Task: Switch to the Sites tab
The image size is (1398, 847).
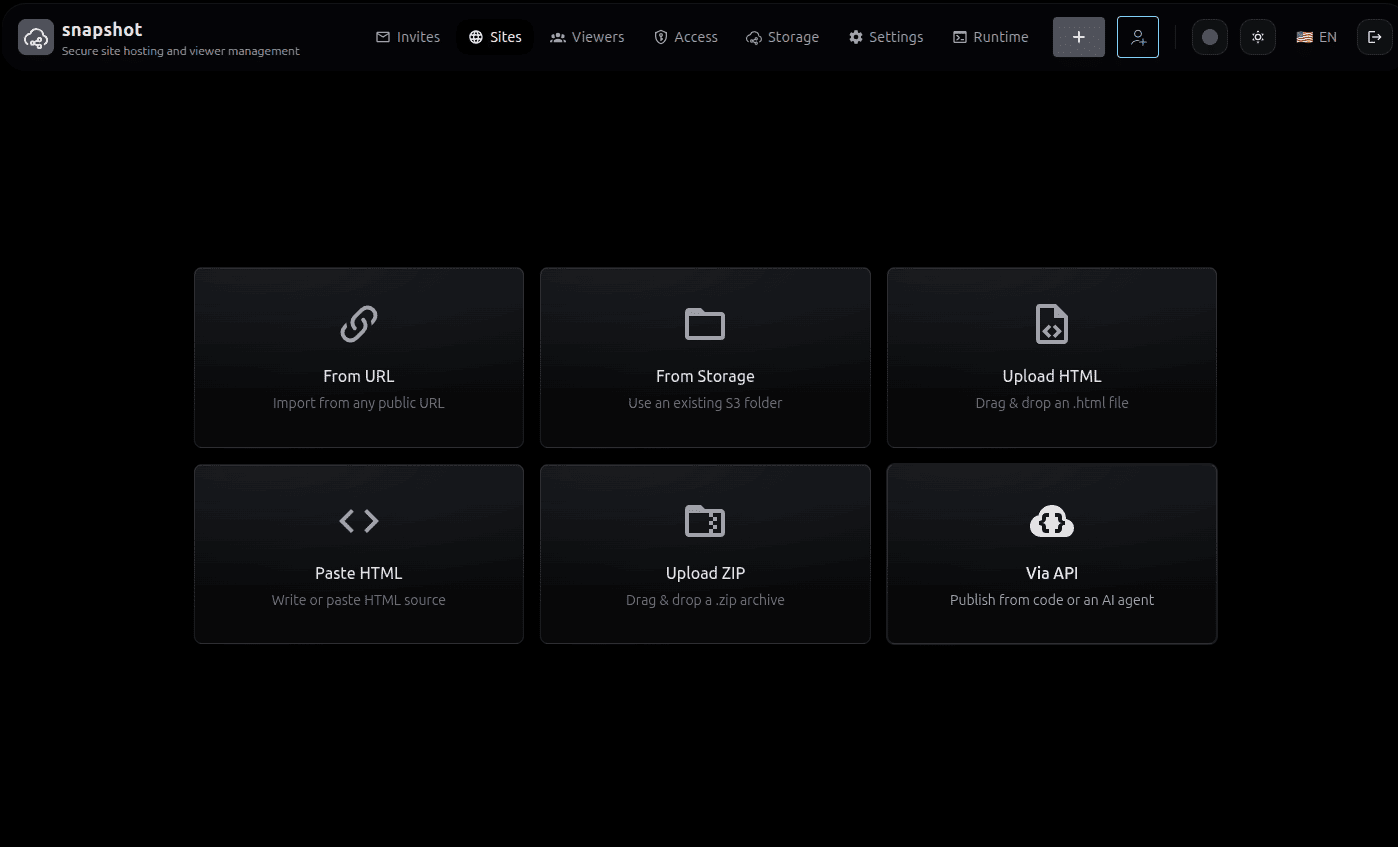Action: pyautogui.click(x=496, y=37)
